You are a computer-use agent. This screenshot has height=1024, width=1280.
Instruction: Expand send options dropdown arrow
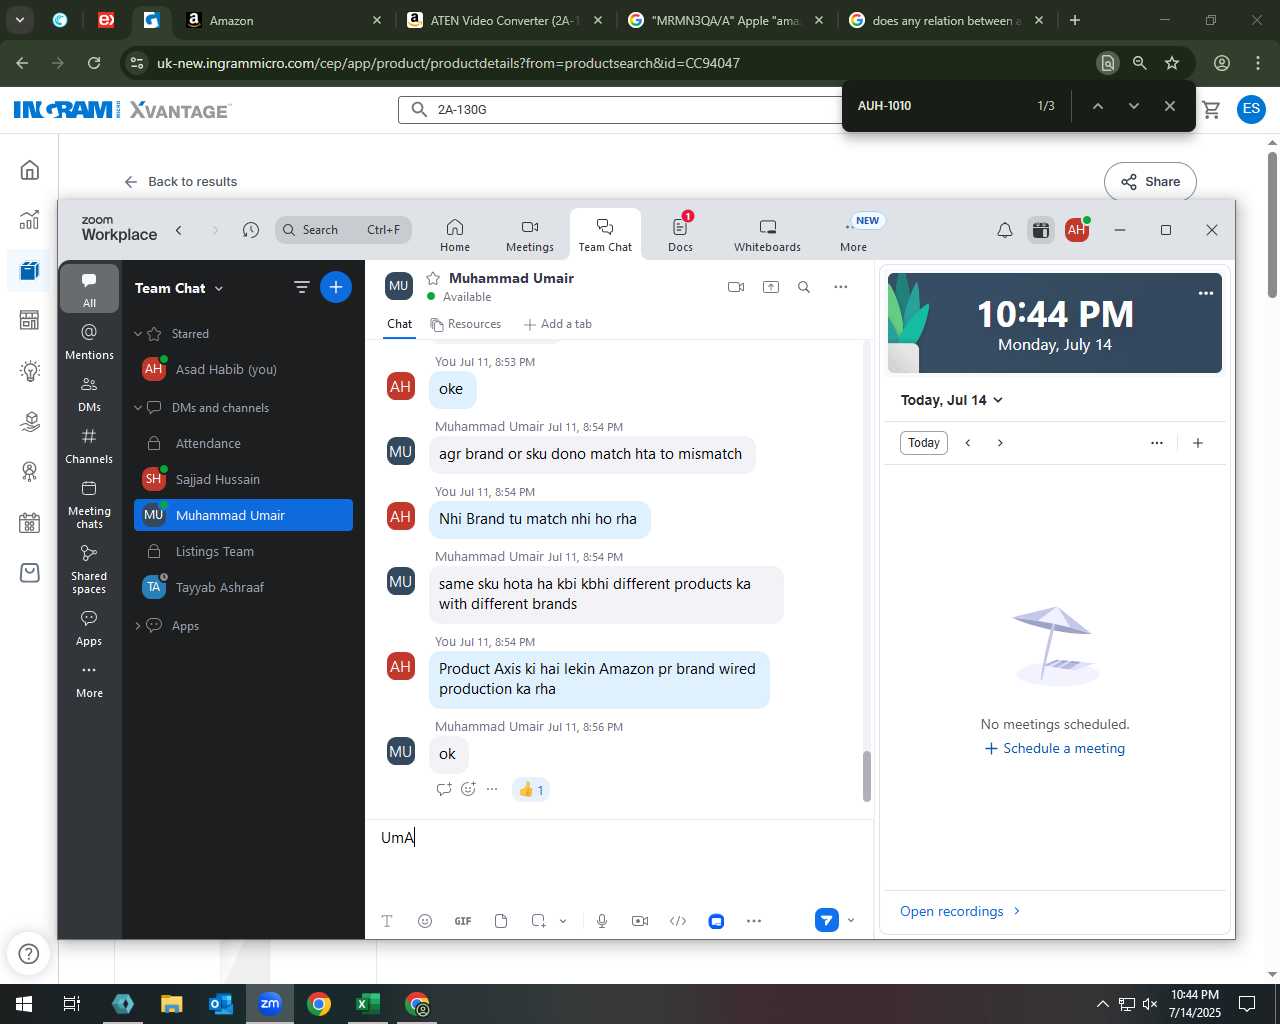coord(851,920)
